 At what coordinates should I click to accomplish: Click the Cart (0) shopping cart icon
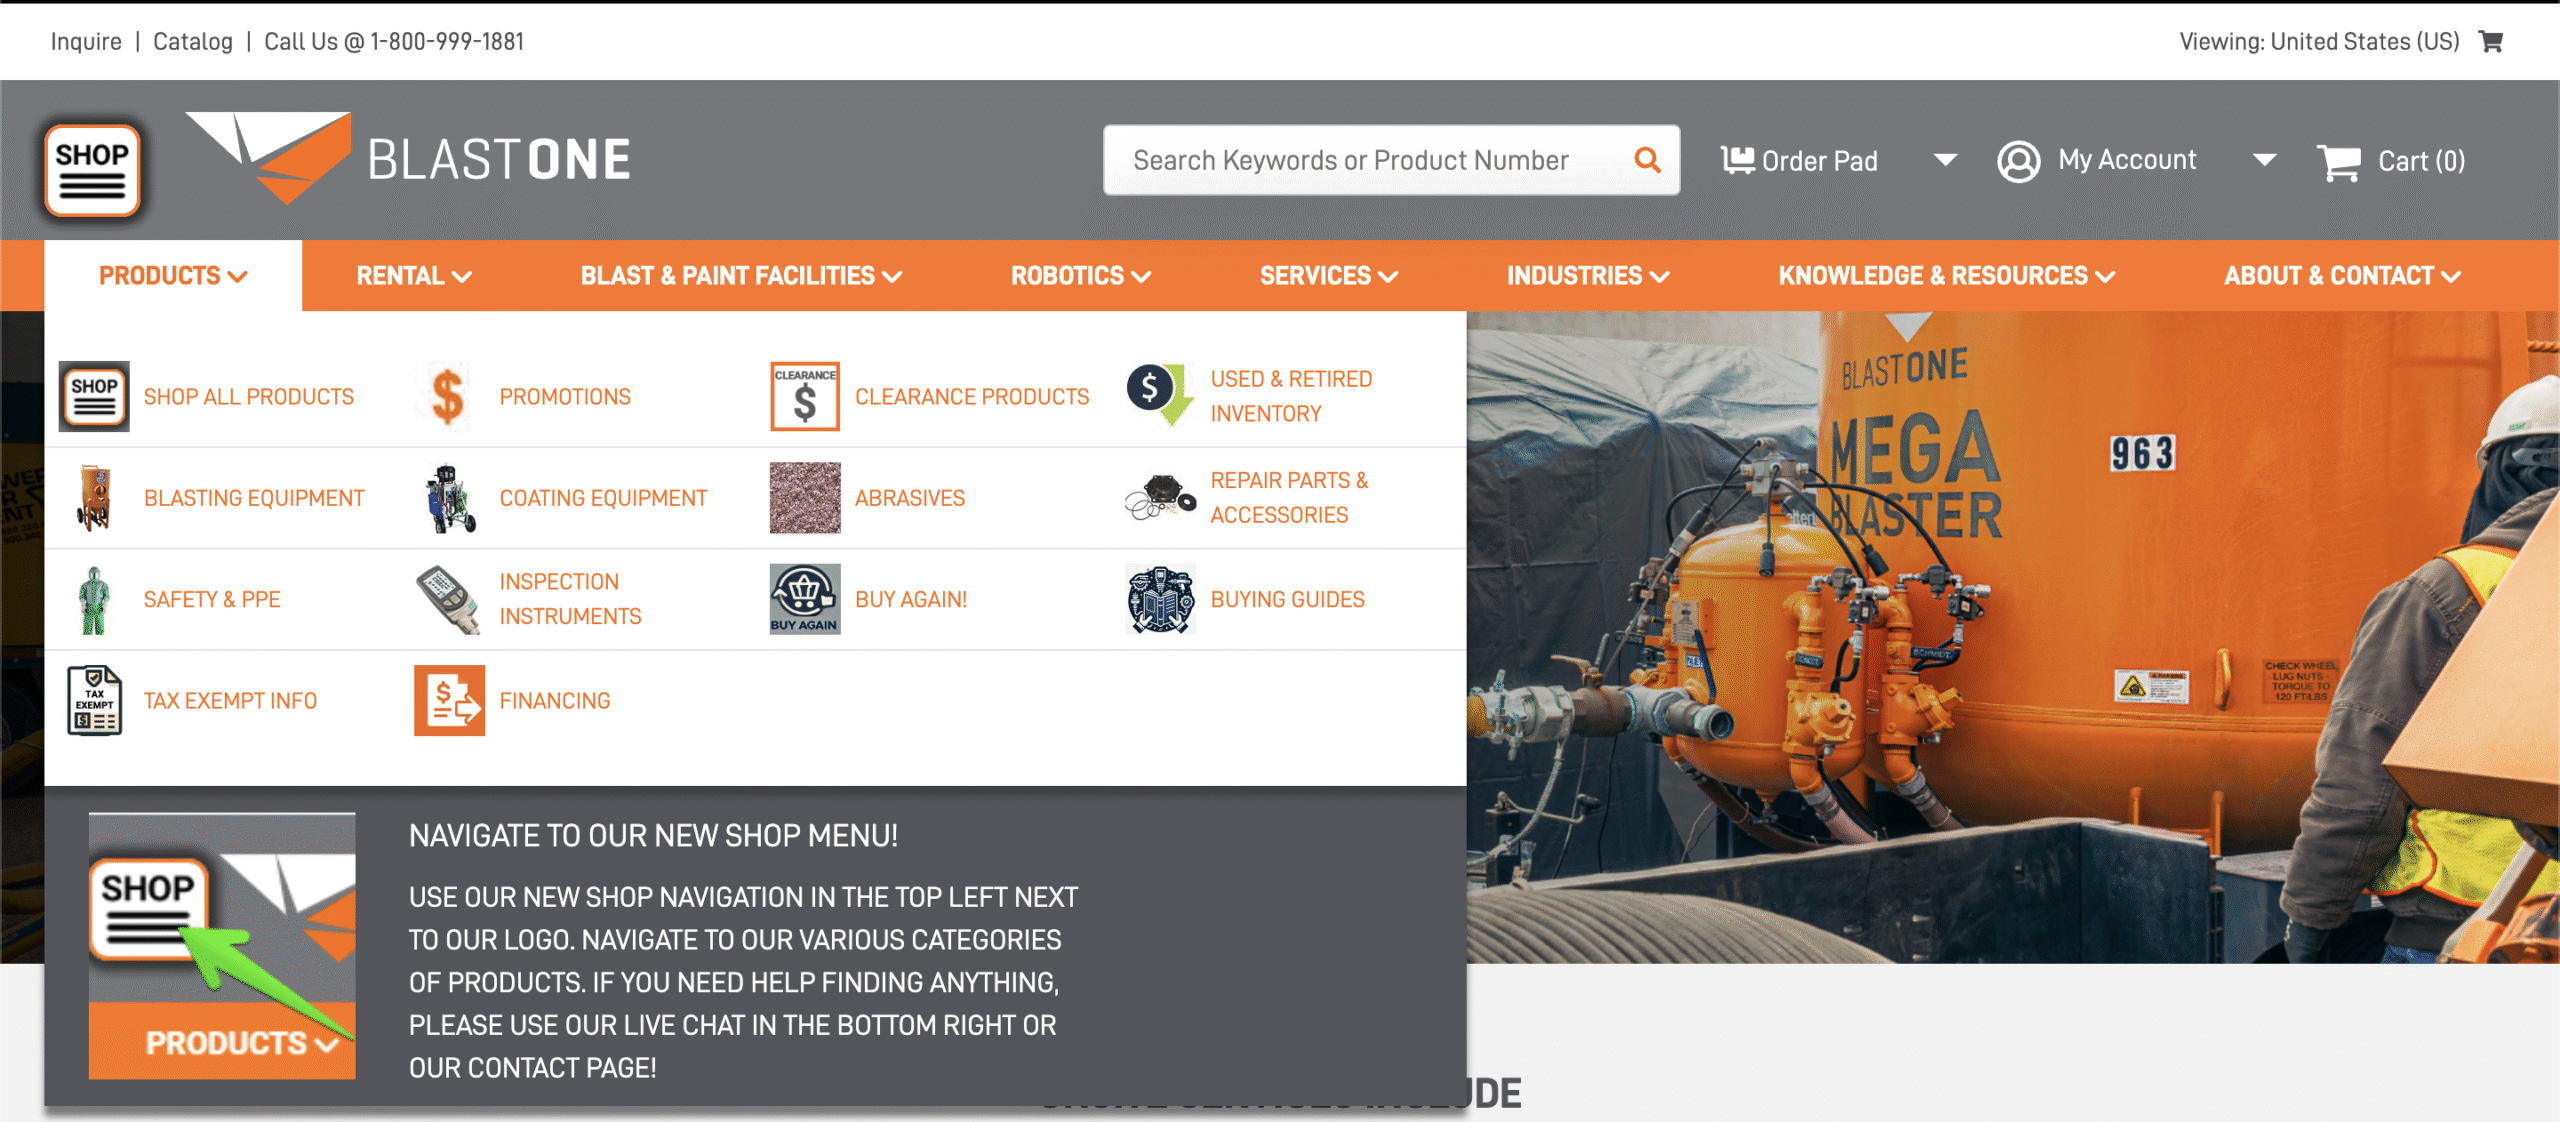(x=2339, y=161)
